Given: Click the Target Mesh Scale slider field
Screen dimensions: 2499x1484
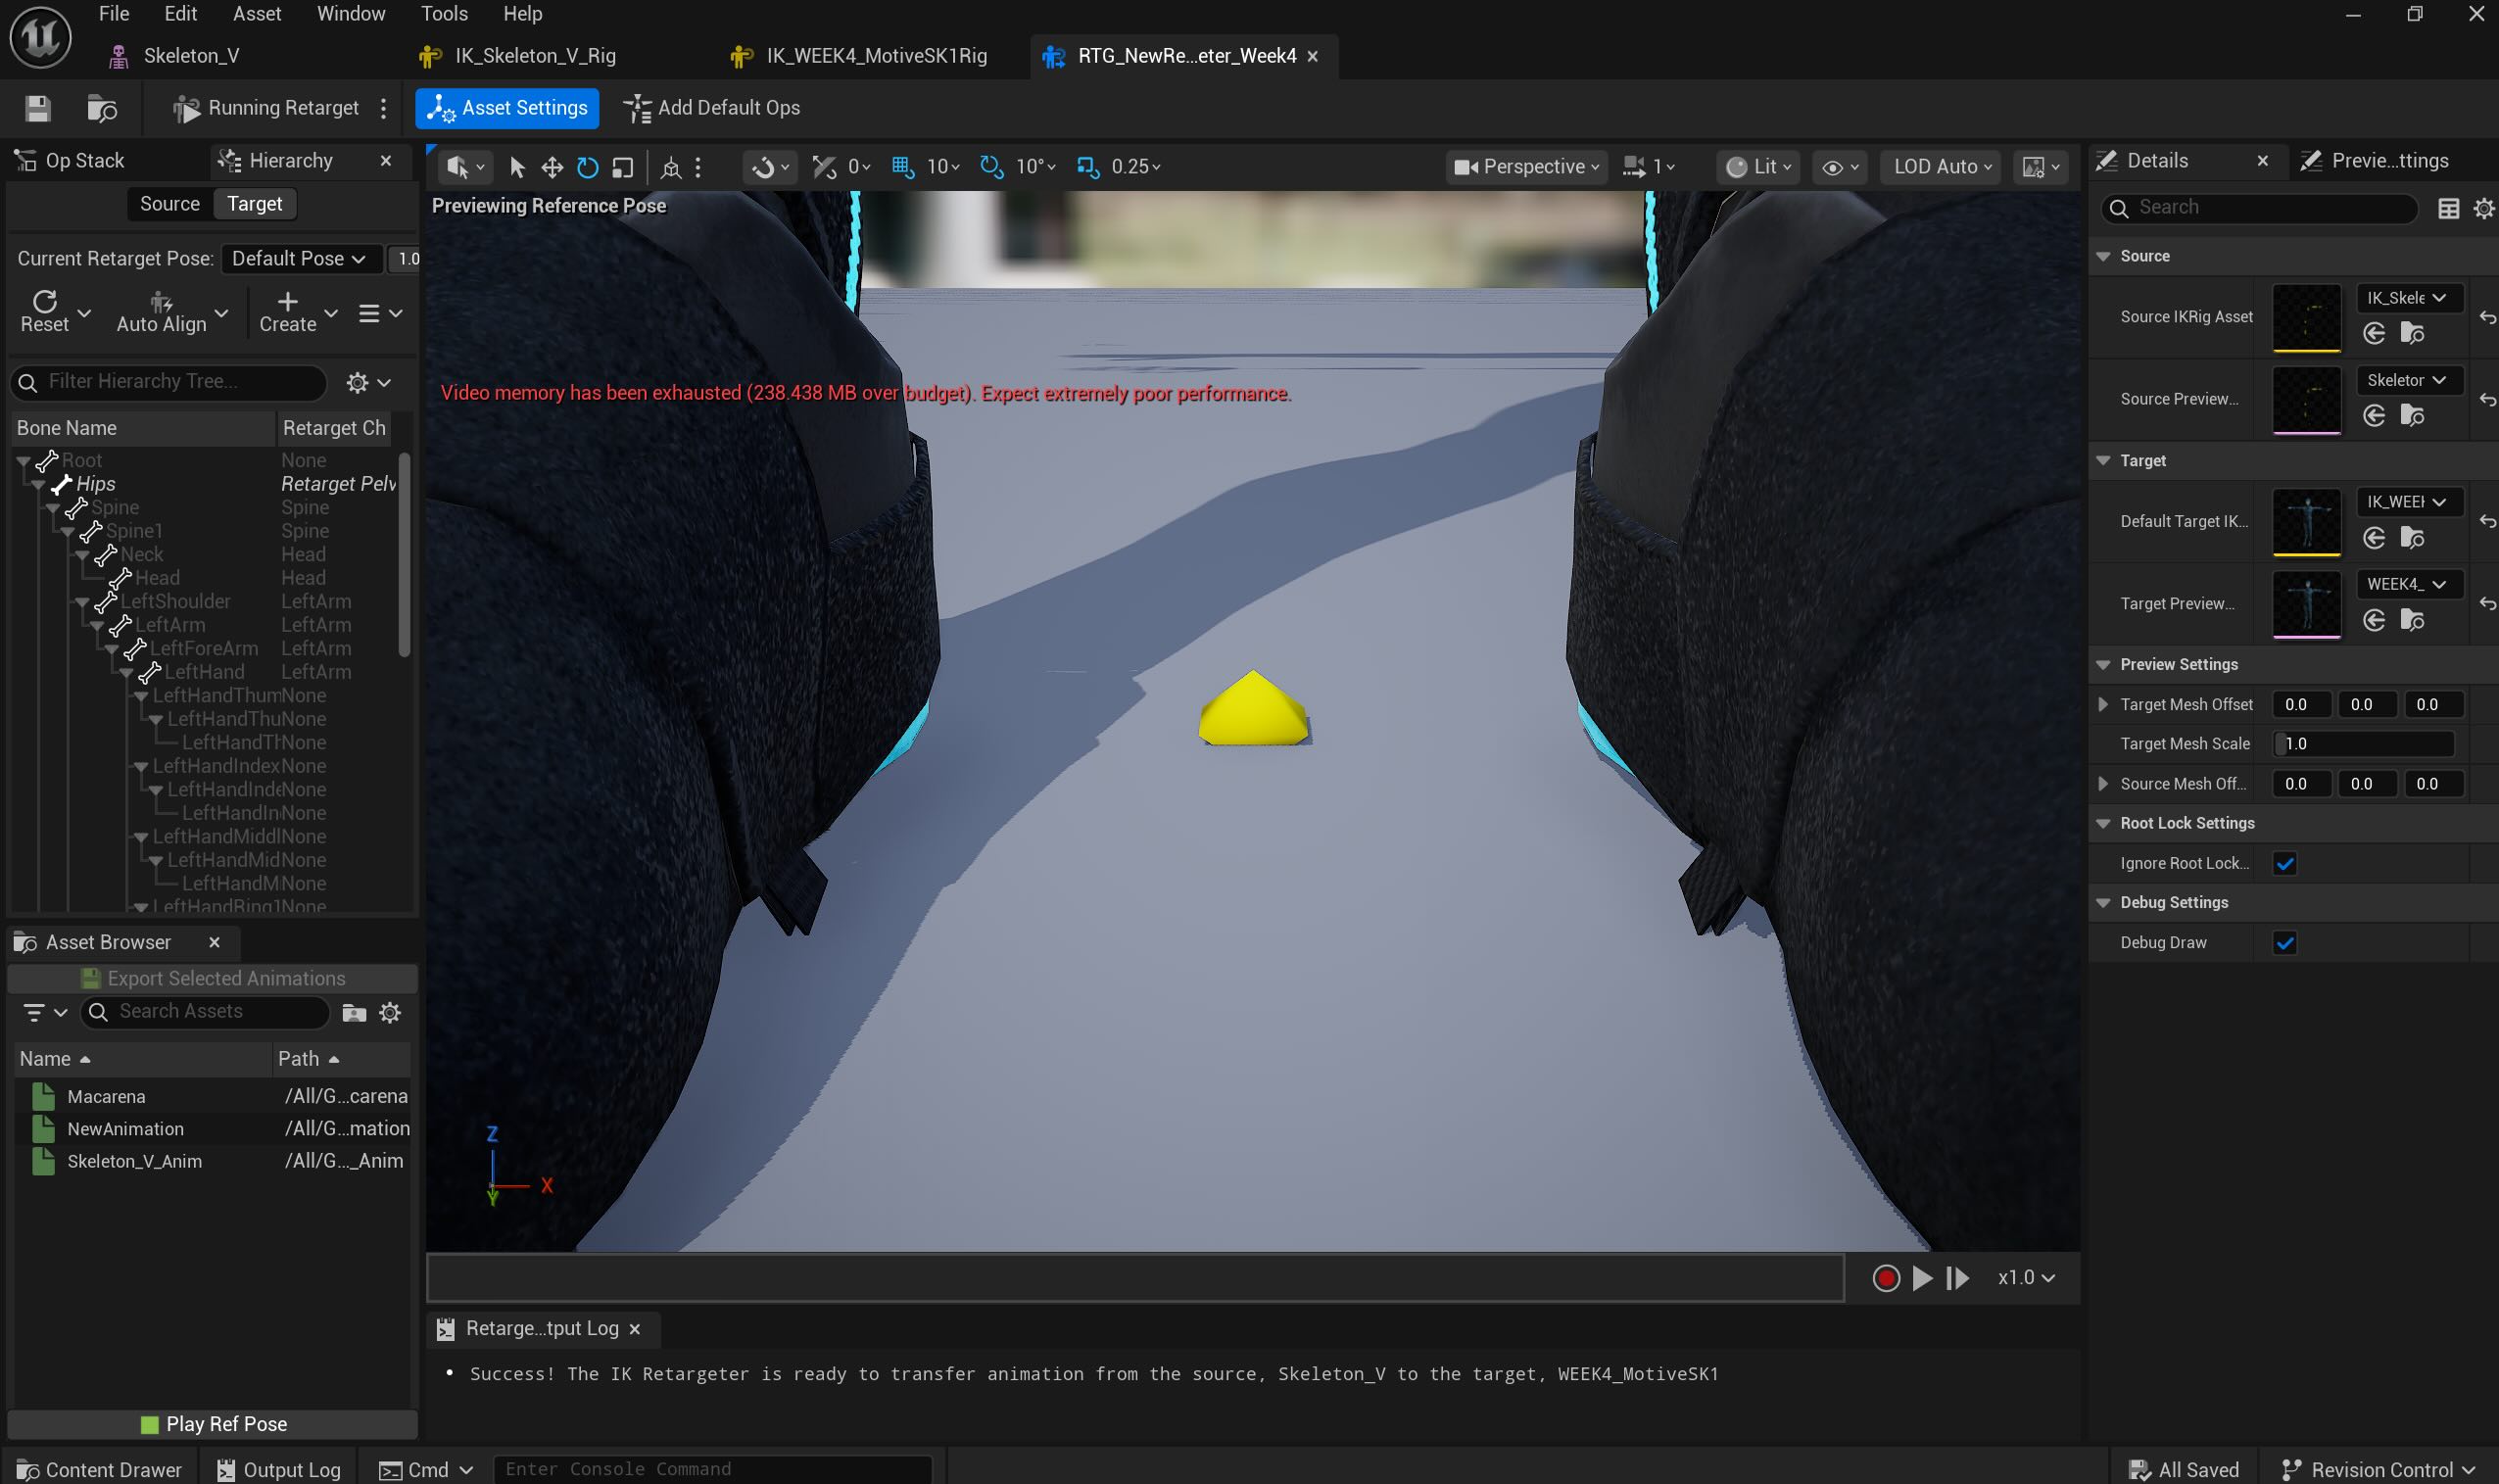Looking at the screenshot, I should coord(2363,744).
